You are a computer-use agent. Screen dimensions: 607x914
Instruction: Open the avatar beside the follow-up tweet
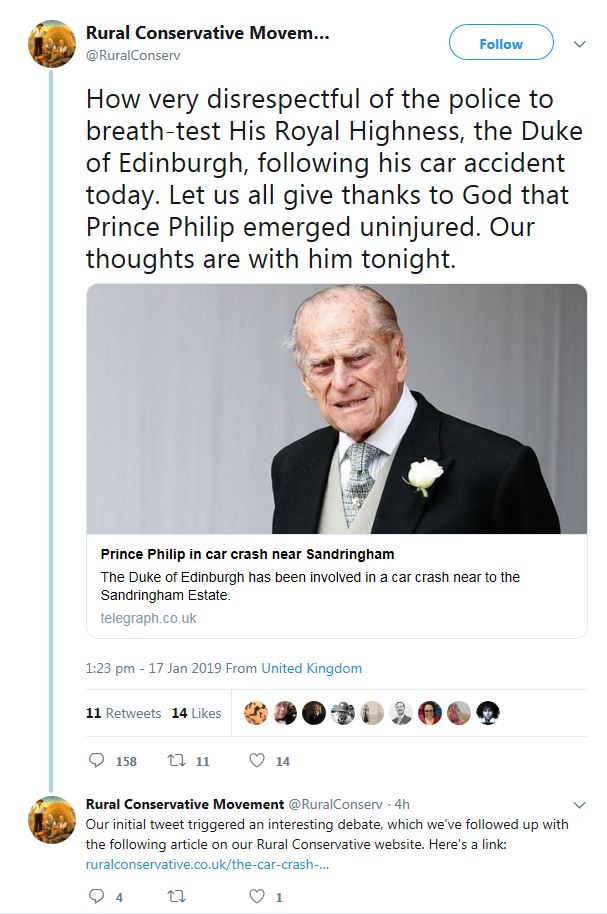[x=52, y=820]
